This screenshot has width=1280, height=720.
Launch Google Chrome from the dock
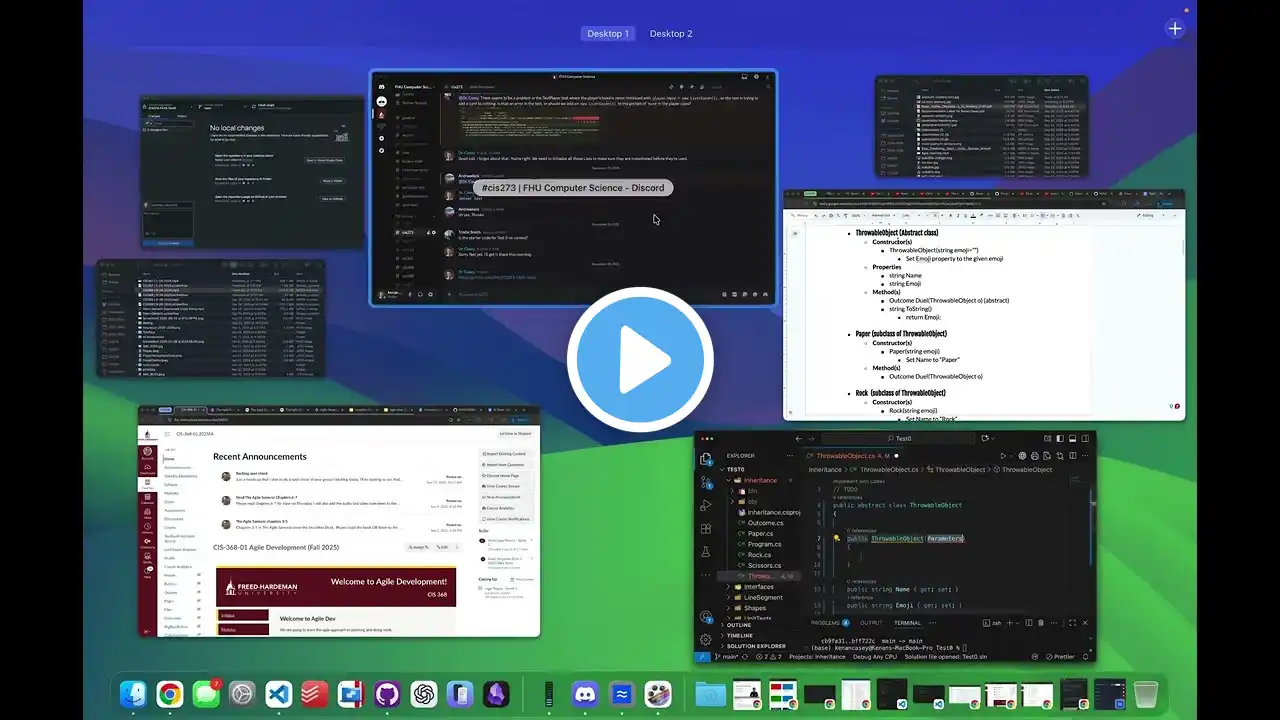[x=170, y=694]
